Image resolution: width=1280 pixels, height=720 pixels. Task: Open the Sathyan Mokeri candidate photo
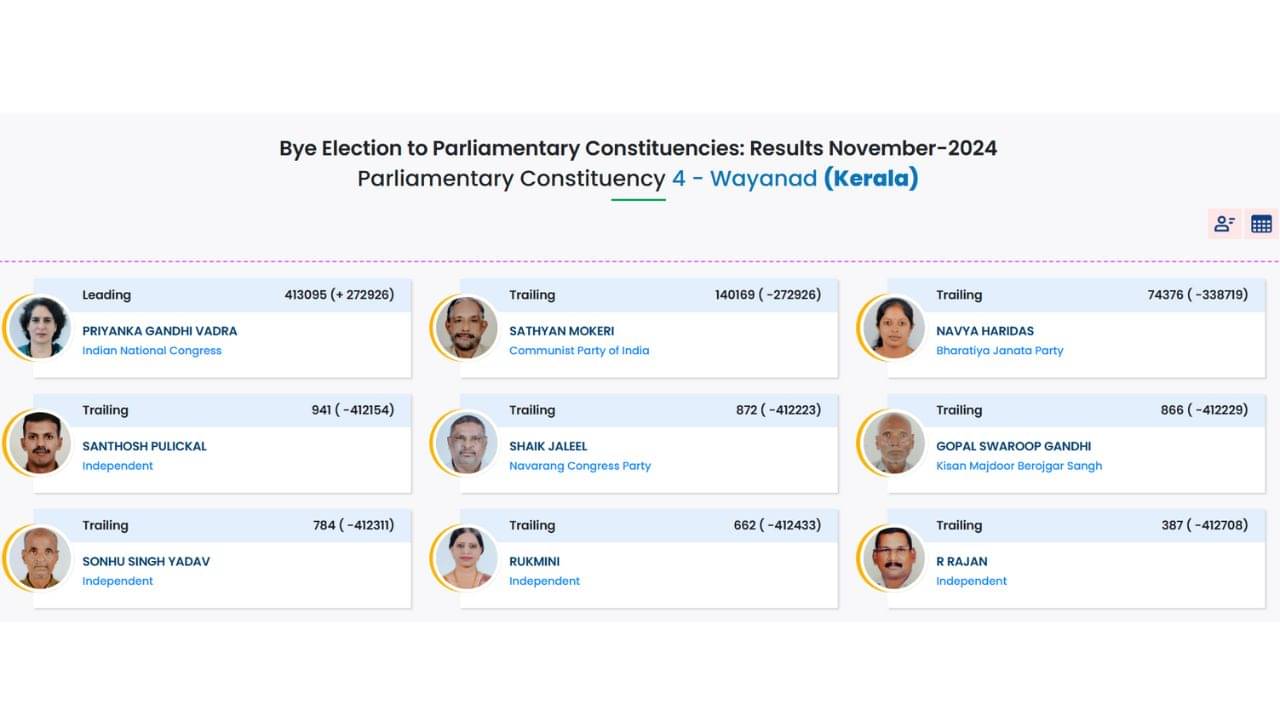[466, 327]
